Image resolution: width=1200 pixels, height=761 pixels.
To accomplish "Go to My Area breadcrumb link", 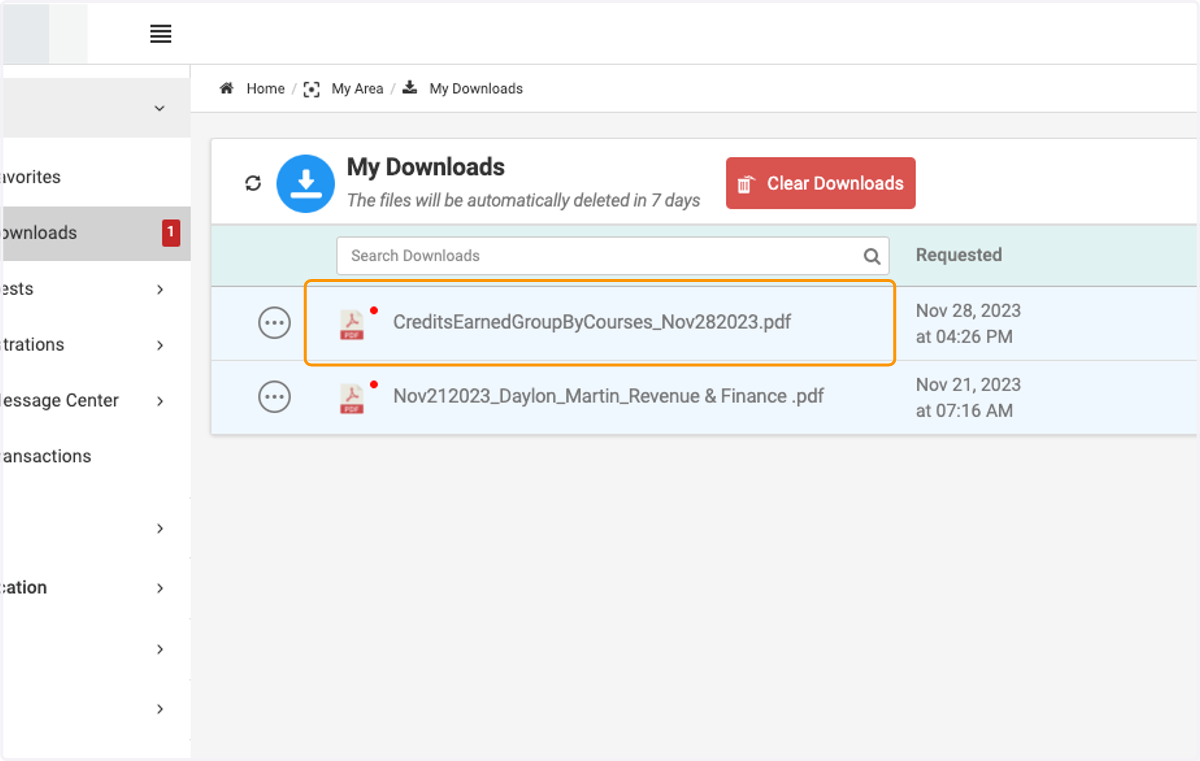I will click(x=357, y=89).
